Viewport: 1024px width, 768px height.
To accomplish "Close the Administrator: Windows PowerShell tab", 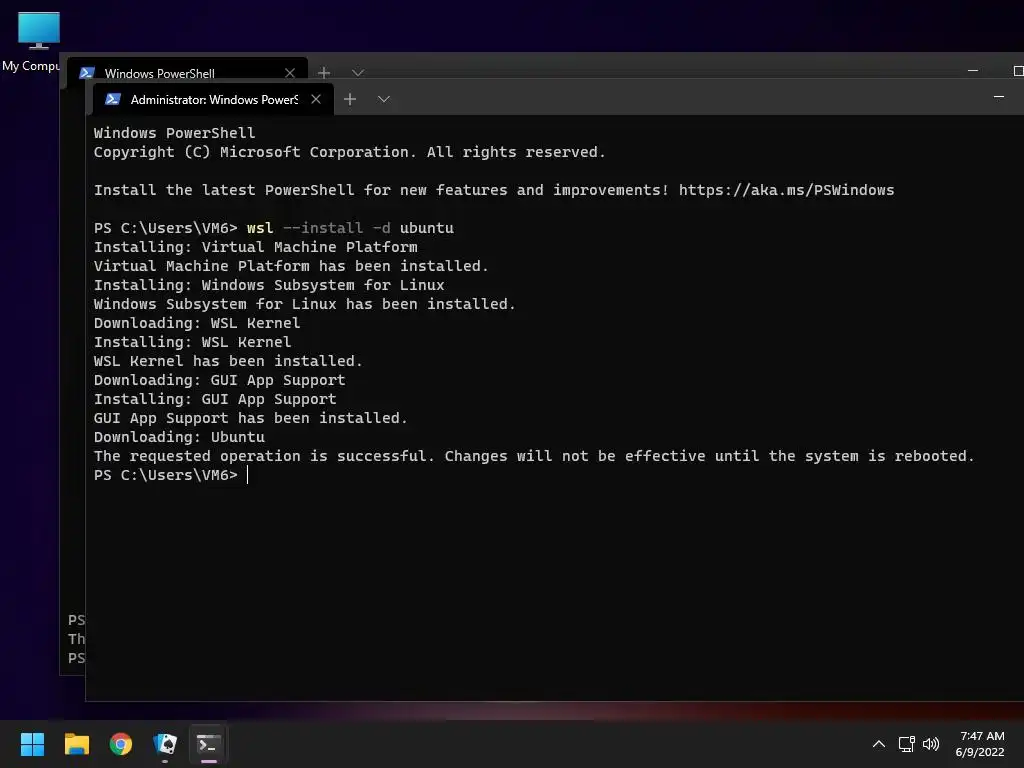I will (316, 99).
